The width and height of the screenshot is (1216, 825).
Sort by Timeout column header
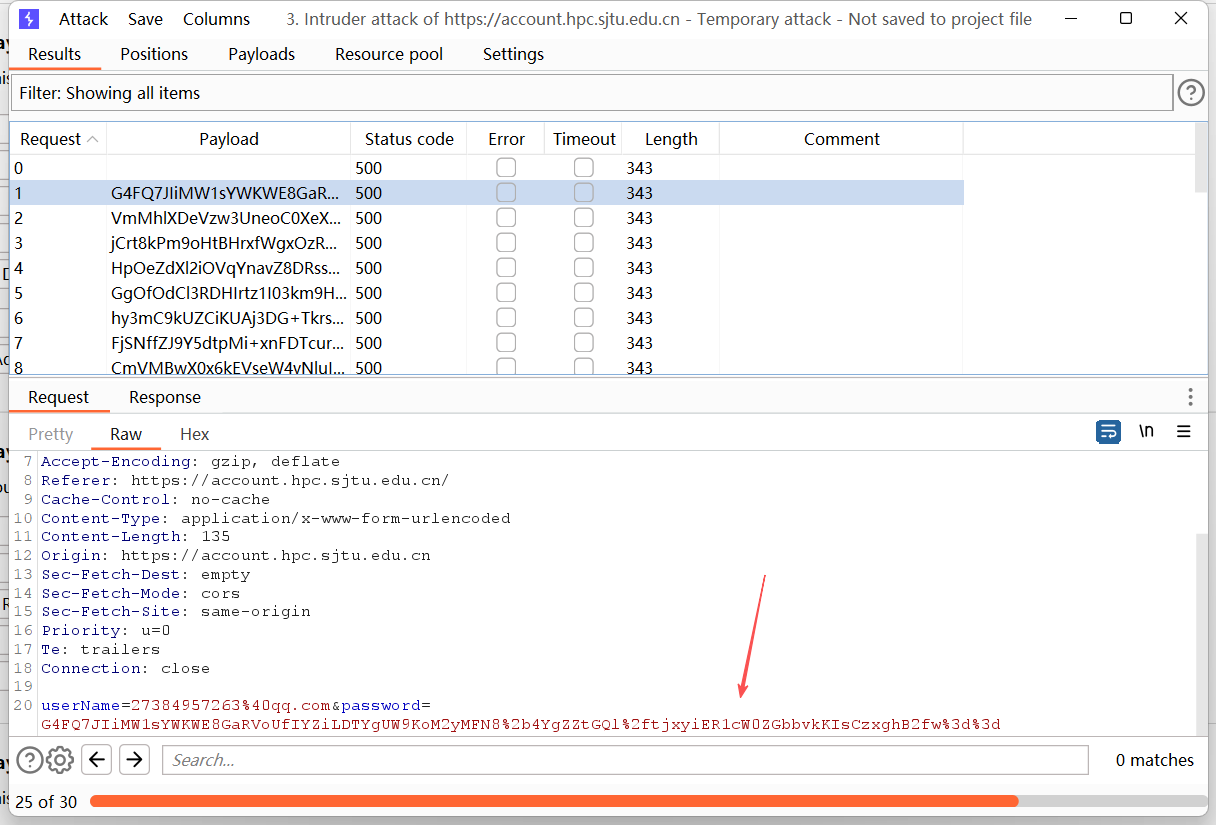pyautogui.click(x=584, y=139)
